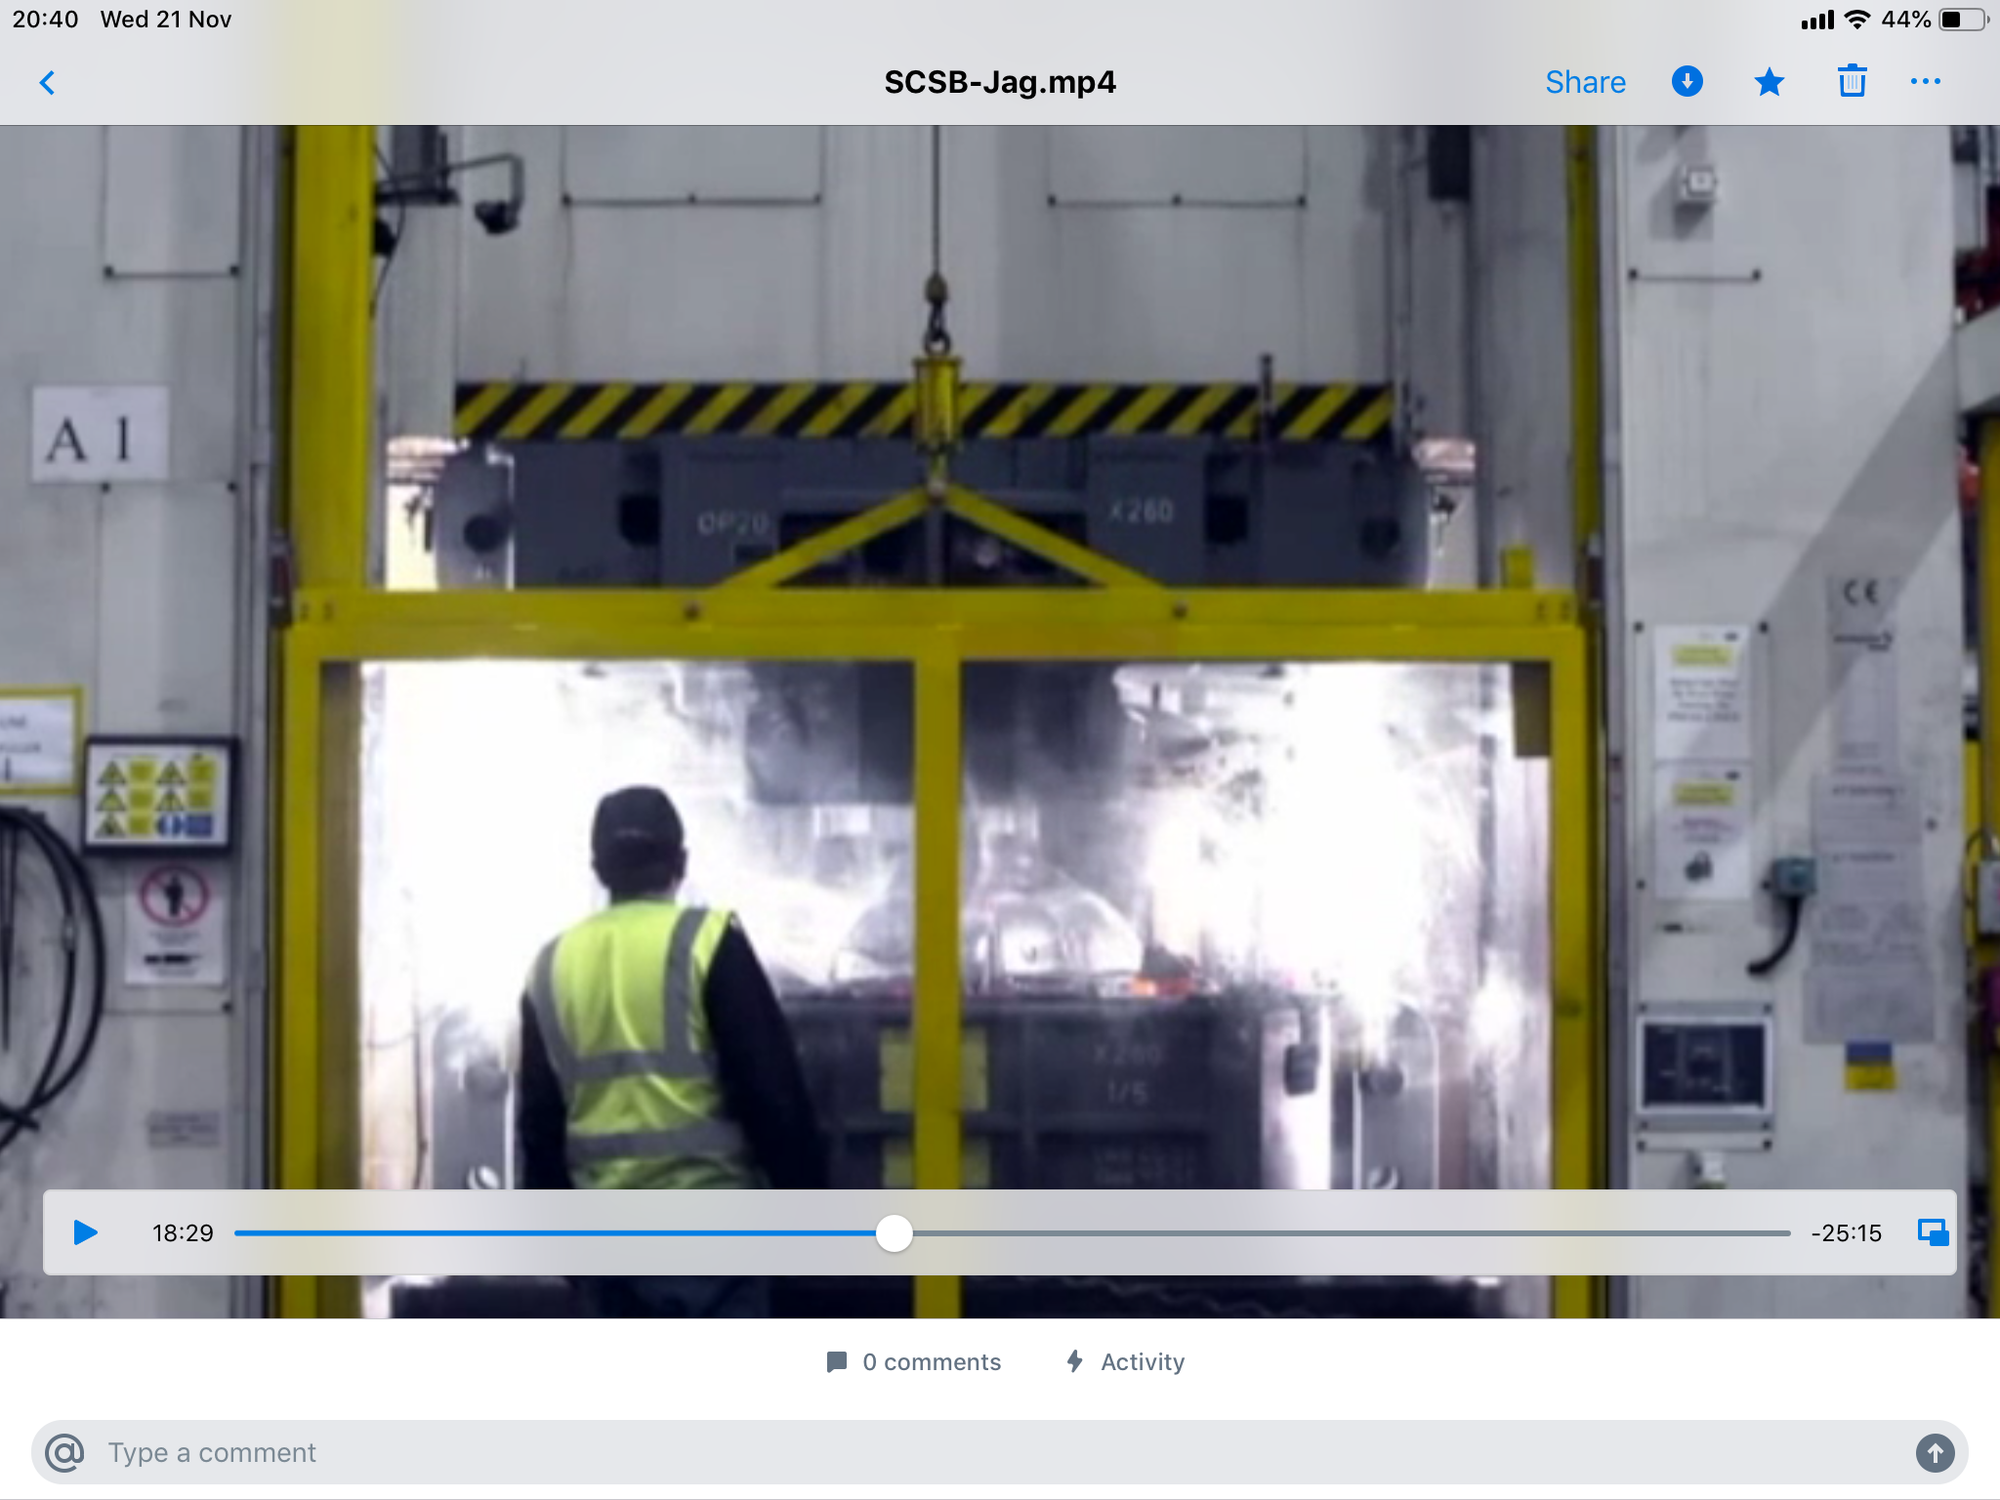
Task: Toggle the -25:15 remaining time display
Action: click(x=1846, y=1233)
